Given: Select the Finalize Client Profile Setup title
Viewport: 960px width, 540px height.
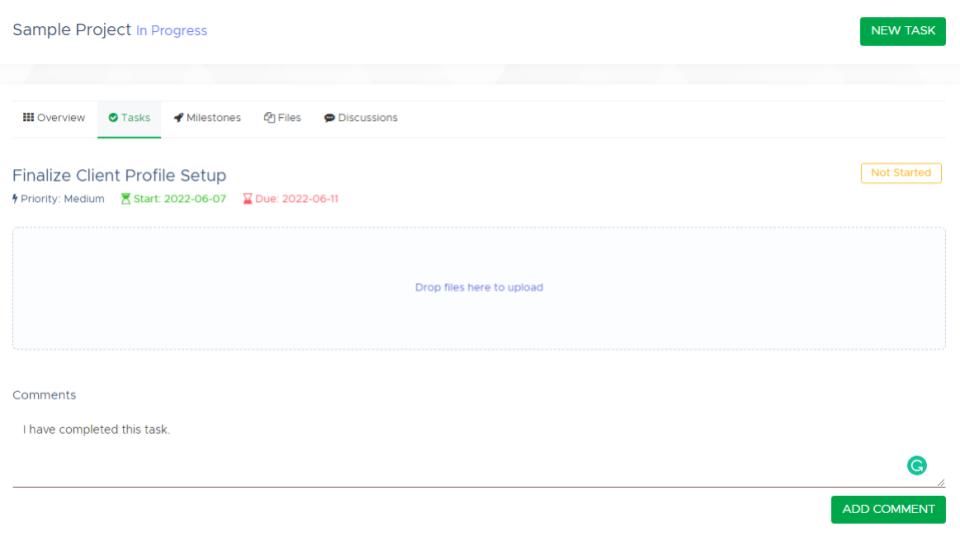Looking at the screenshot, I should (119, 176).
